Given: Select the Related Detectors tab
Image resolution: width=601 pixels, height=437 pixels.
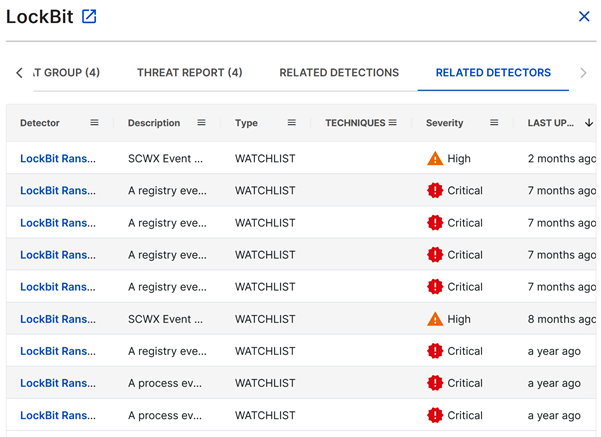Looking at the screenshot, I should tap(493, 72).
